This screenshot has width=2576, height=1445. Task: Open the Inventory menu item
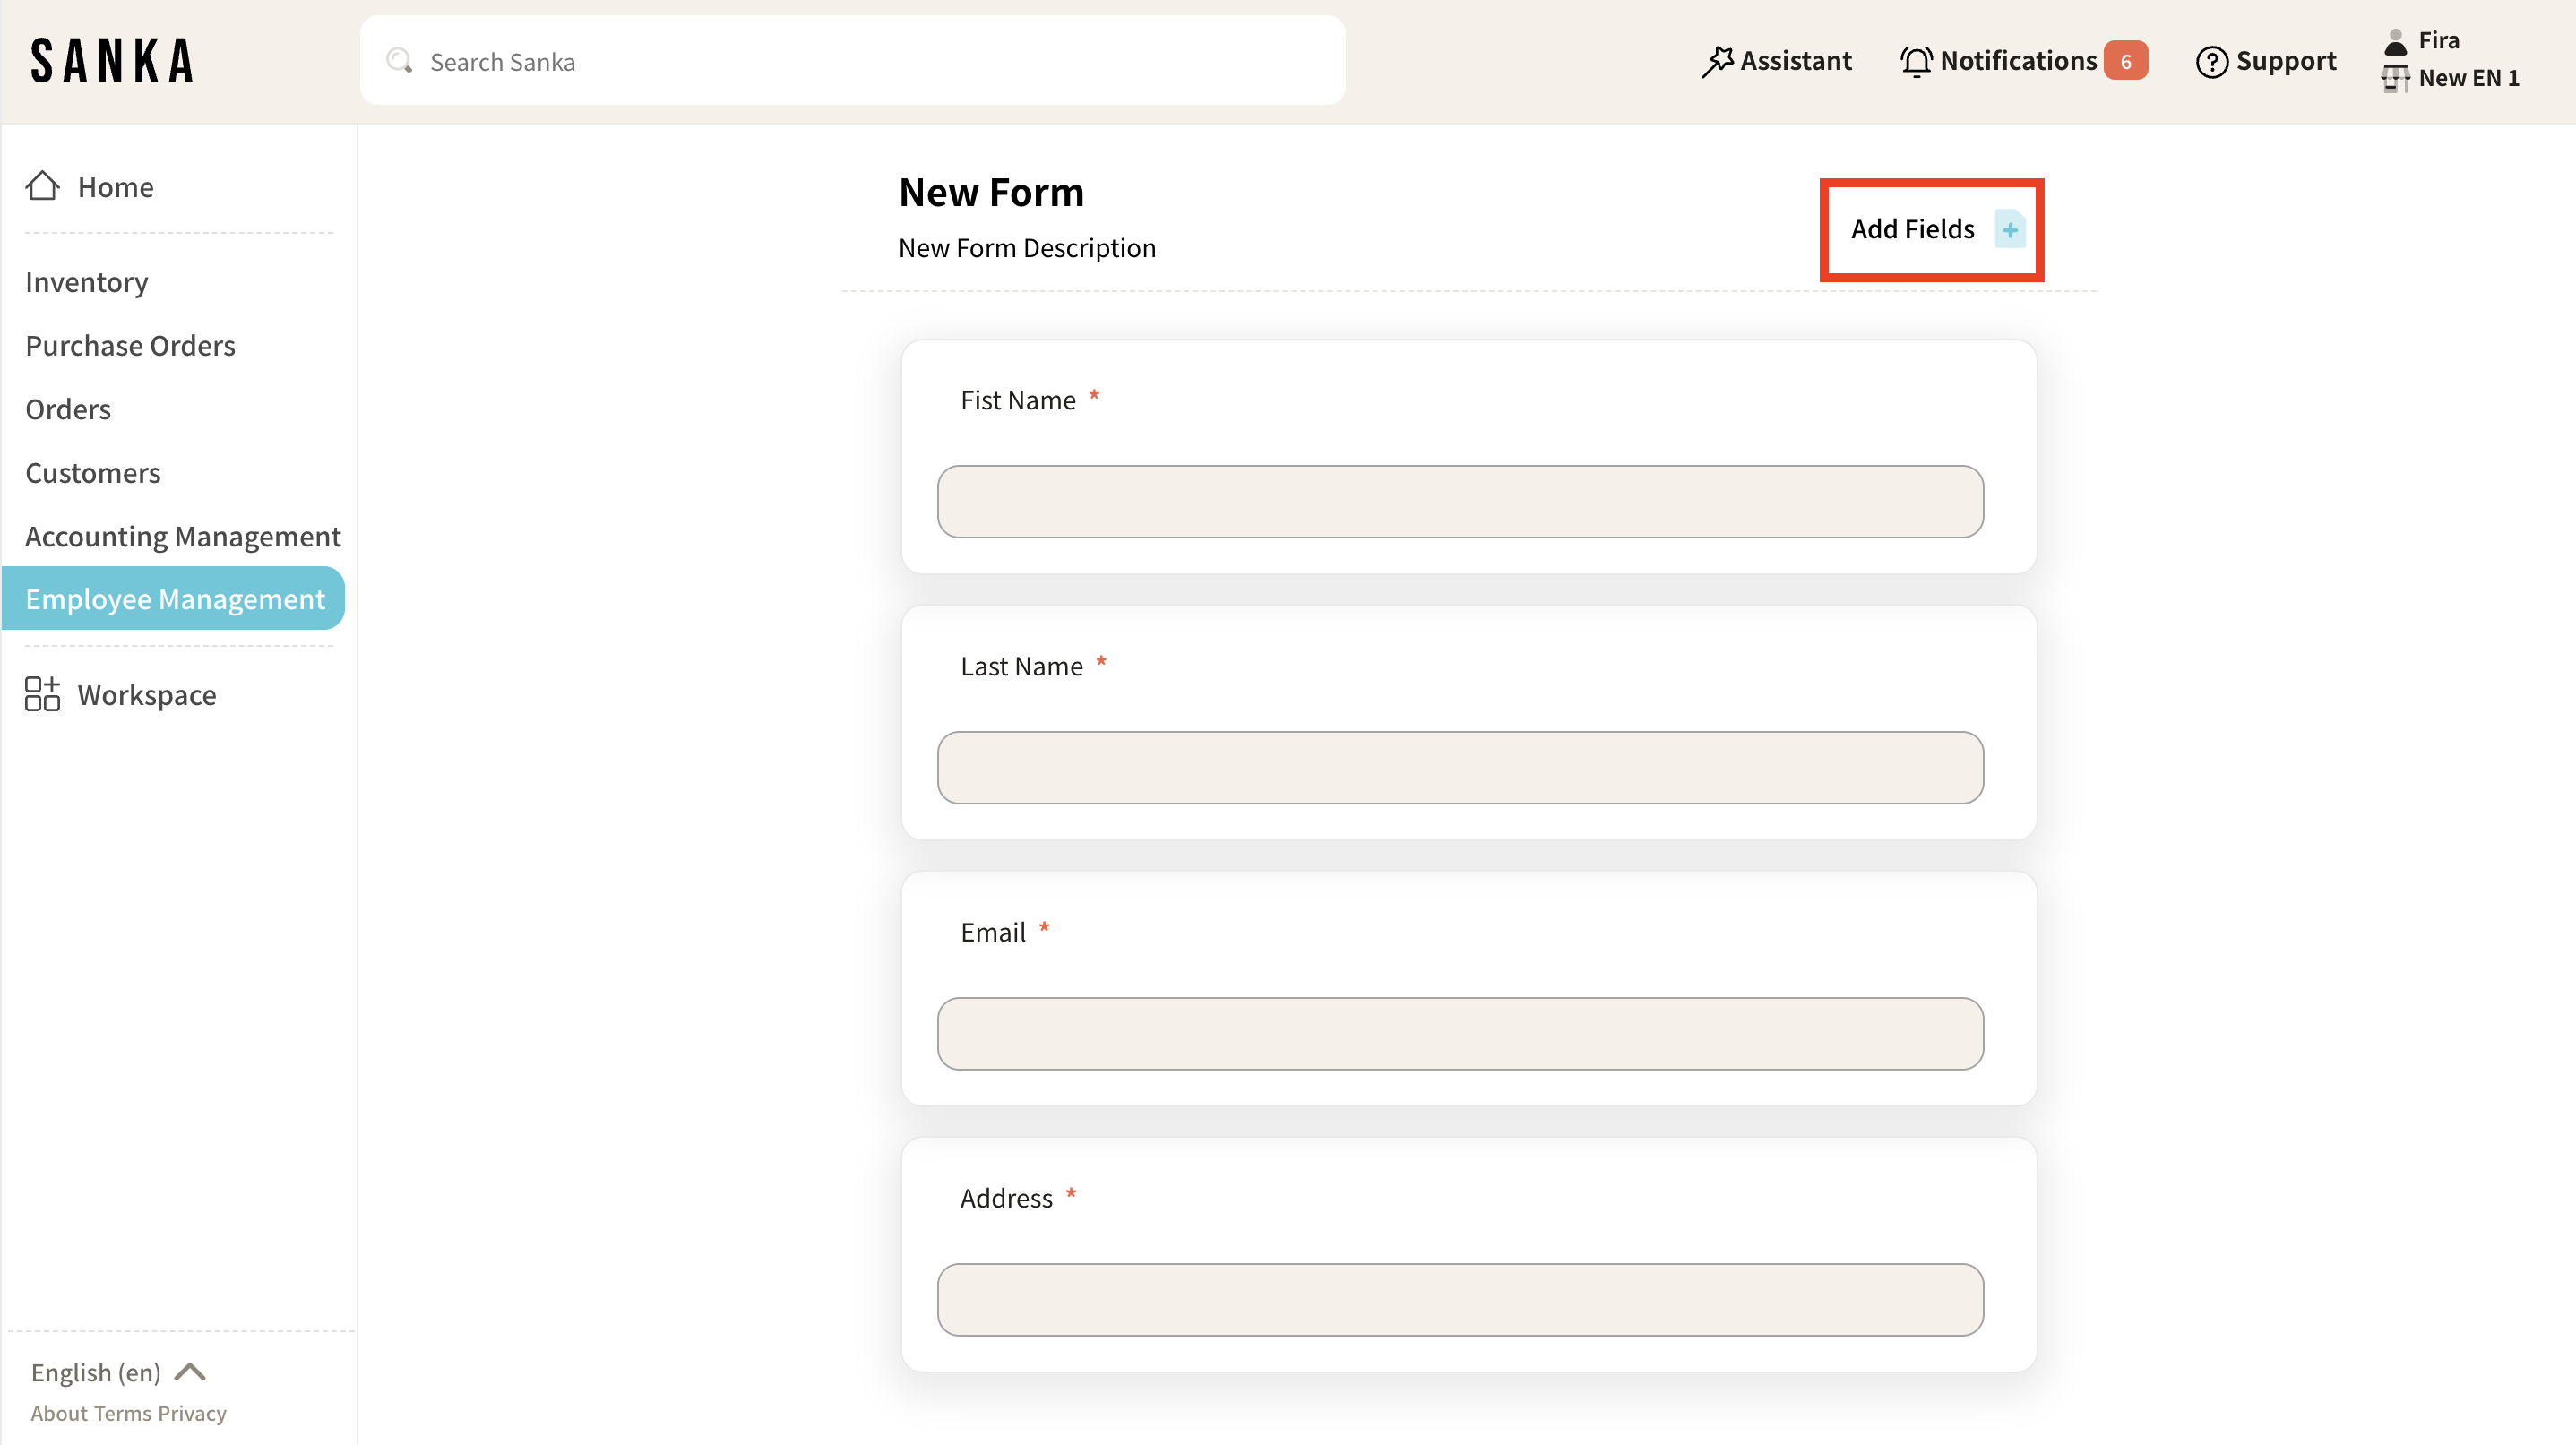87,282
